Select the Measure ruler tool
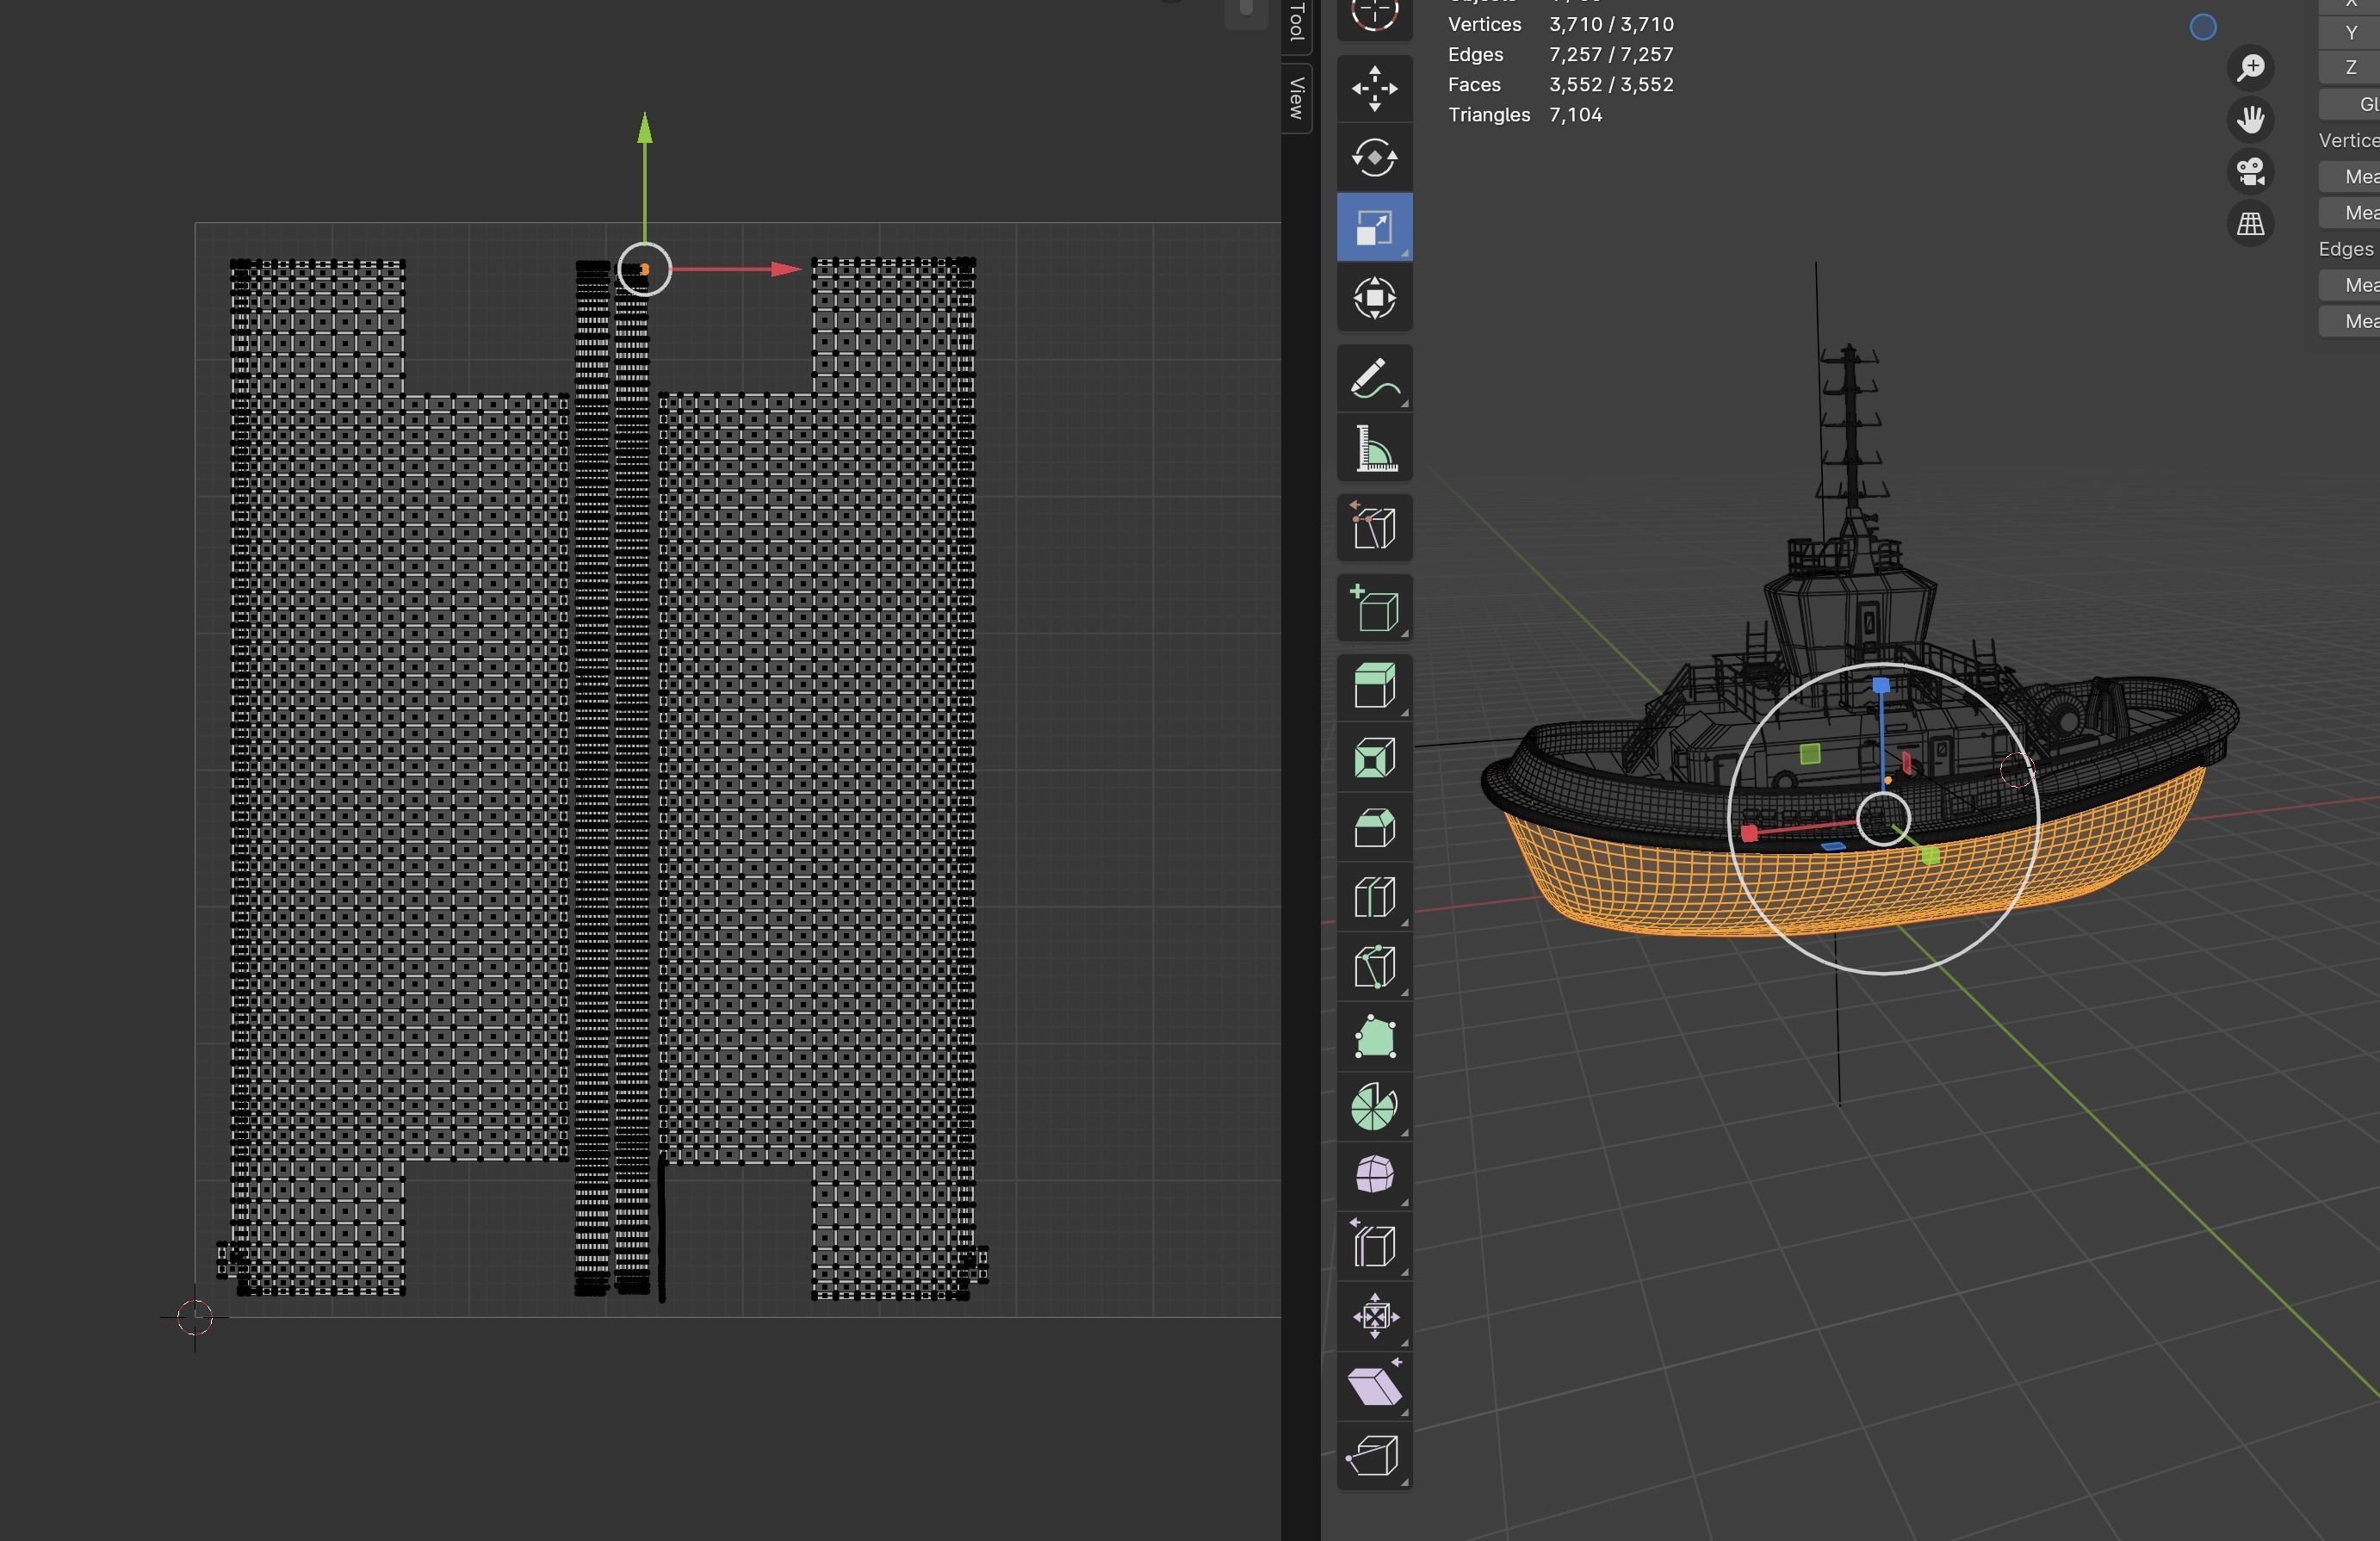Screen dimensions: 2380x1541 1375,447
